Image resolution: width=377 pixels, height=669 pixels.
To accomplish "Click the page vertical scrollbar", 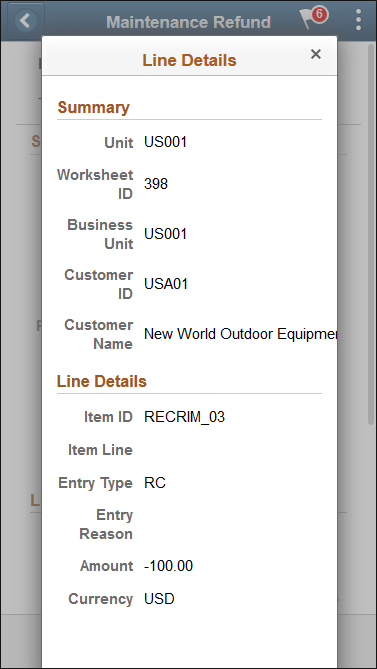I will pyautogui.click(x=371, y=234).
